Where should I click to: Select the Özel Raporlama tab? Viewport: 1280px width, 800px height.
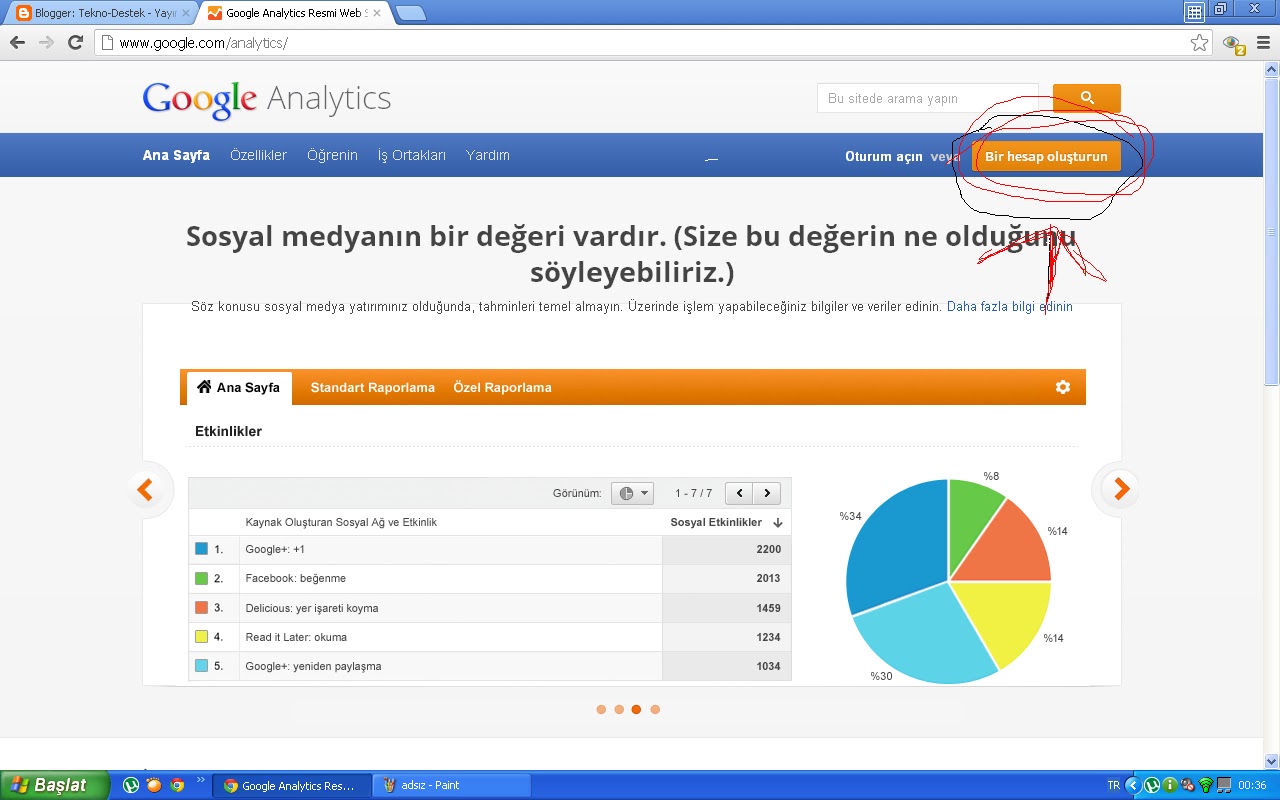[502, 387]
